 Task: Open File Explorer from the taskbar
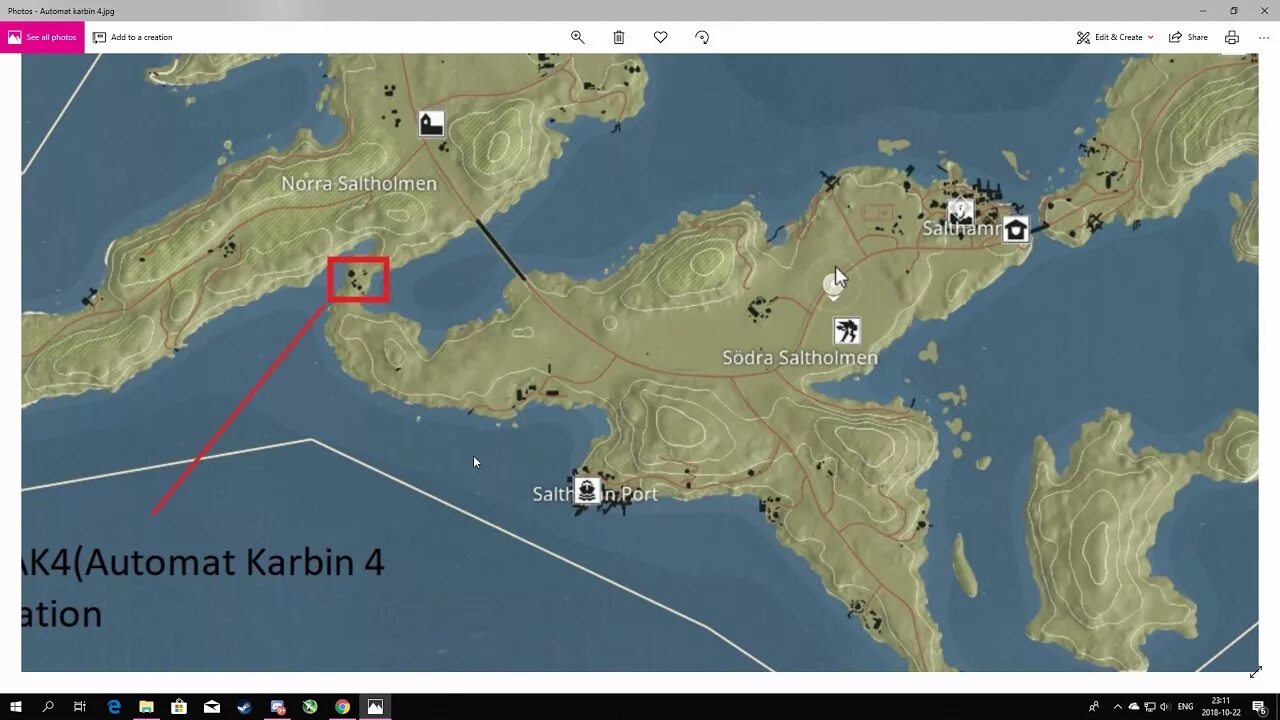click(146, 707)
